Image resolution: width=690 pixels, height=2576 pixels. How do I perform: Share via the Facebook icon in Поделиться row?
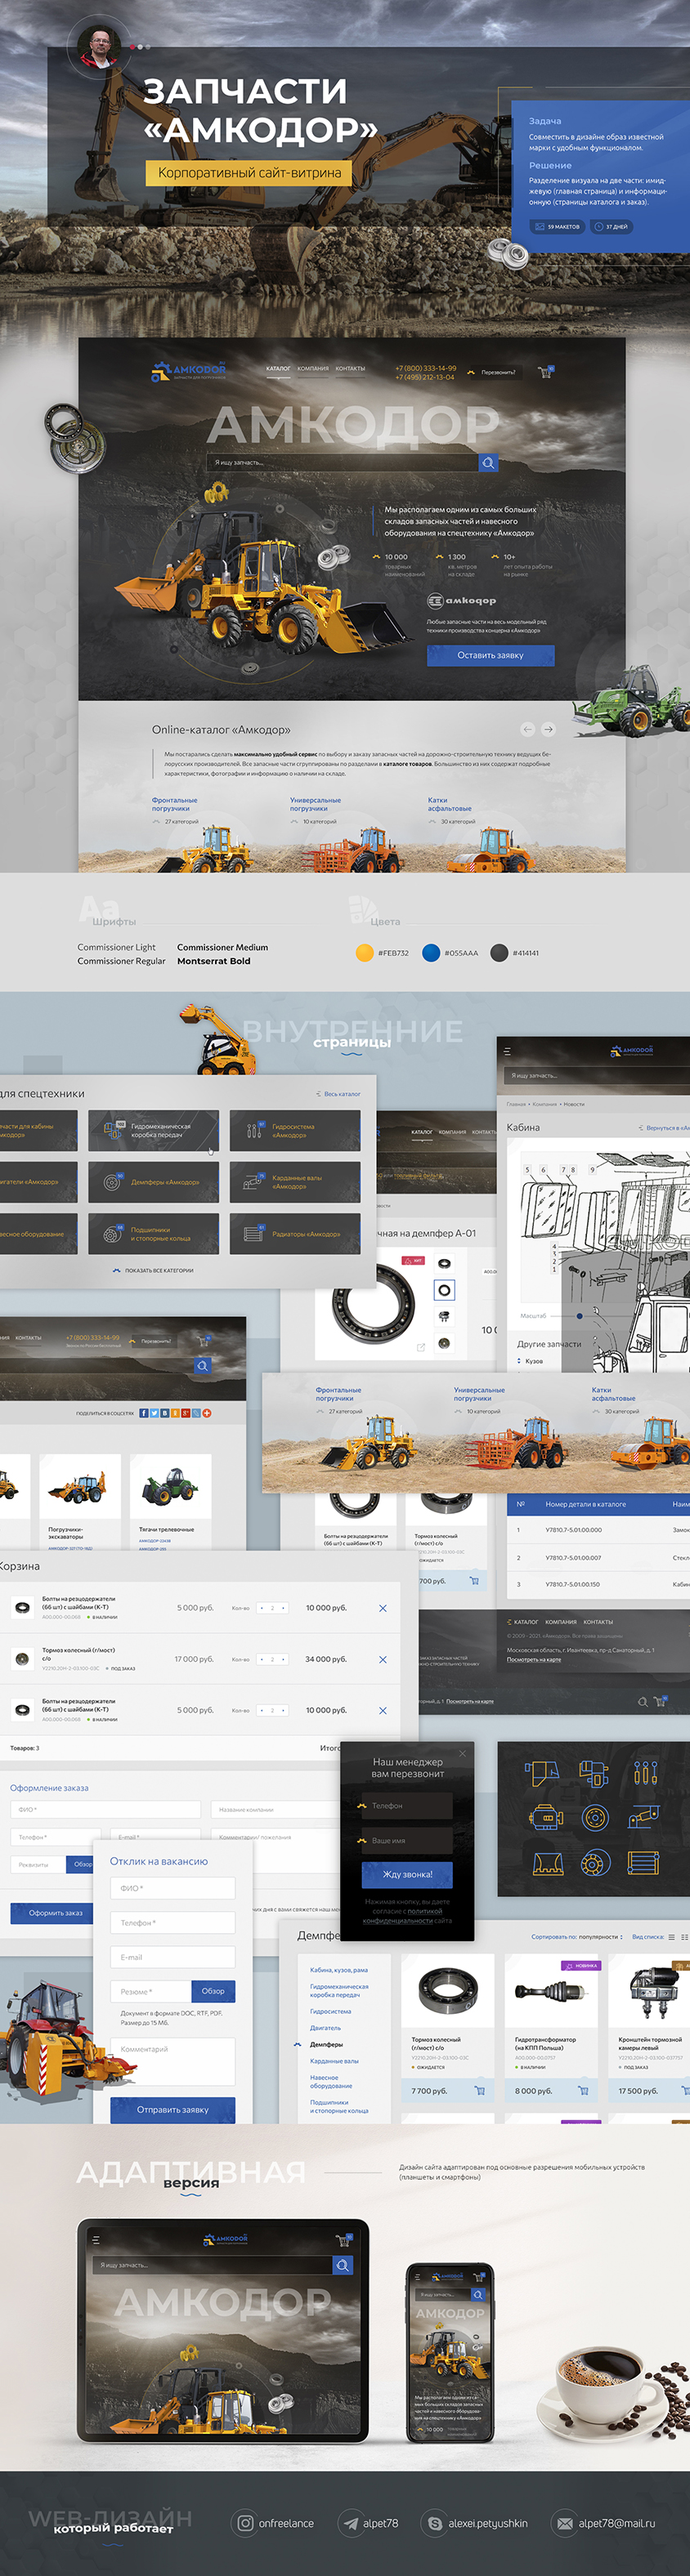pyautogui.click(x=143, y=1413)
